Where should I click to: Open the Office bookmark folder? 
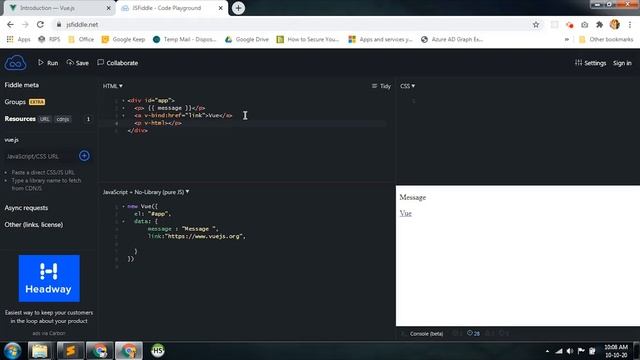[81, 39]
